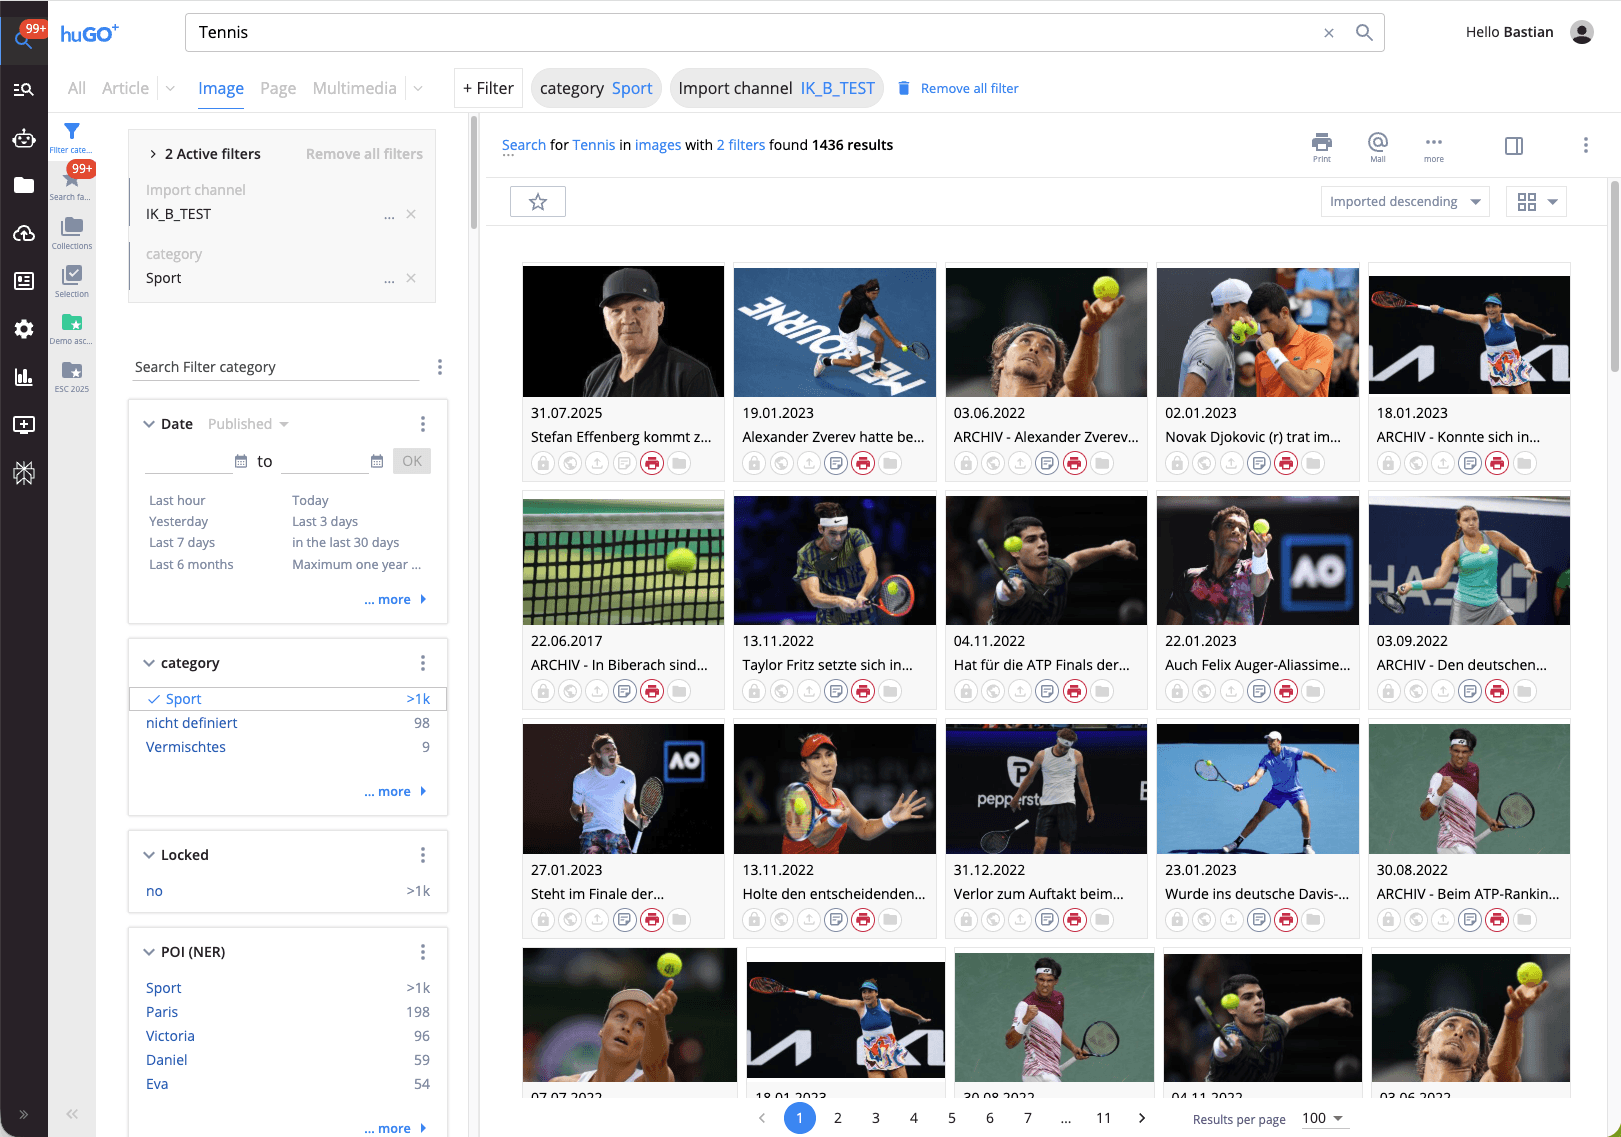
Task: Open the grid view mode dropdown
Action: 1536,202
